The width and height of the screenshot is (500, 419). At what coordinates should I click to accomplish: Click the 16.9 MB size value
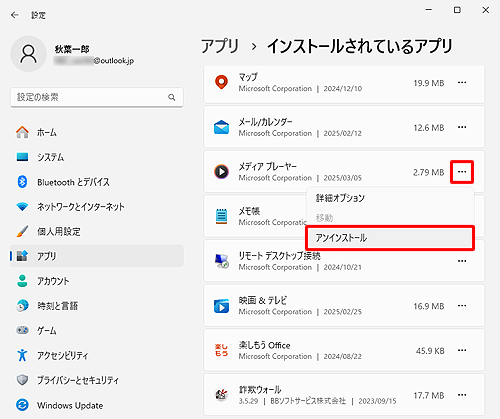tap(429, 306)
